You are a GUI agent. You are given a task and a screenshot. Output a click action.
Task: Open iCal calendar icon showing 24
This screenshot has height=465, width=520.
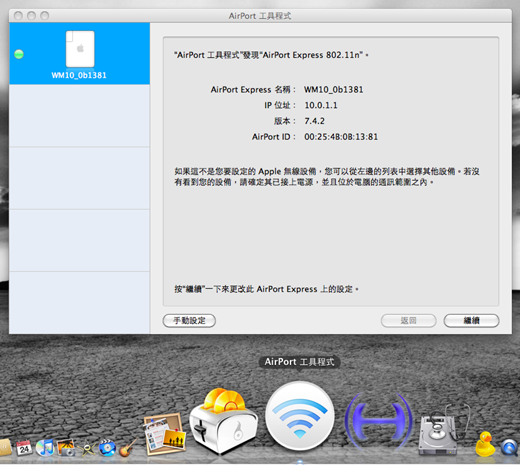(24, 448)
